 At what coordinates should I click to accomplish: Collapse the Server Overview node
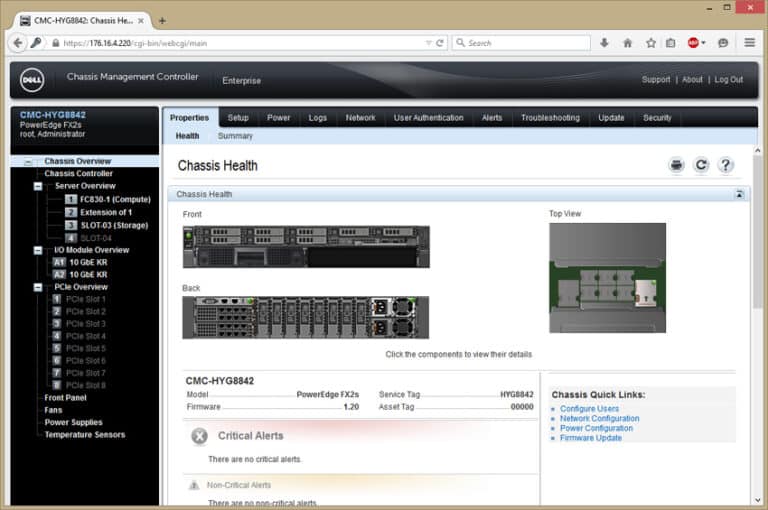[x=38, y=186]
